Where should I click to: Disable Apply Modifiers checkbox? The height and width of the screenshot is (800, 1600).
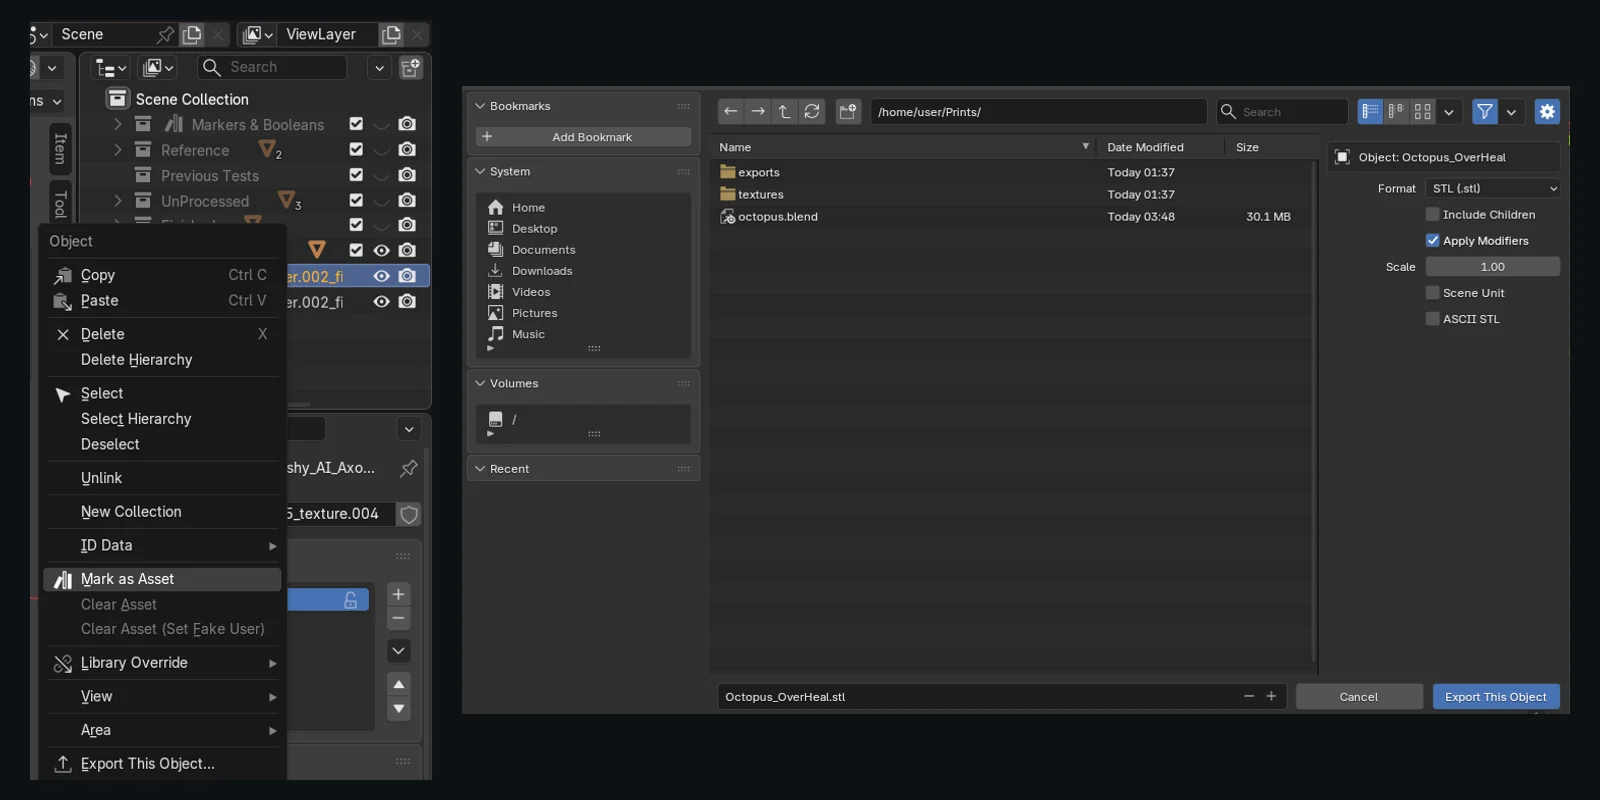tap(1433, 240)
